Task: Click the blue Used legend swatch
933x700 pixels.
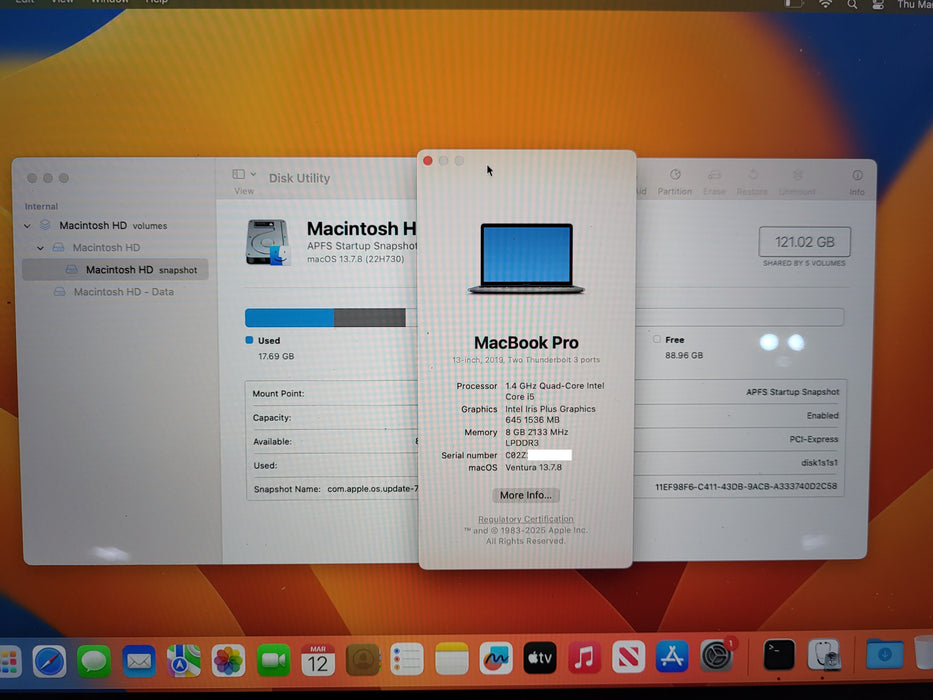Action: [249, 340]
